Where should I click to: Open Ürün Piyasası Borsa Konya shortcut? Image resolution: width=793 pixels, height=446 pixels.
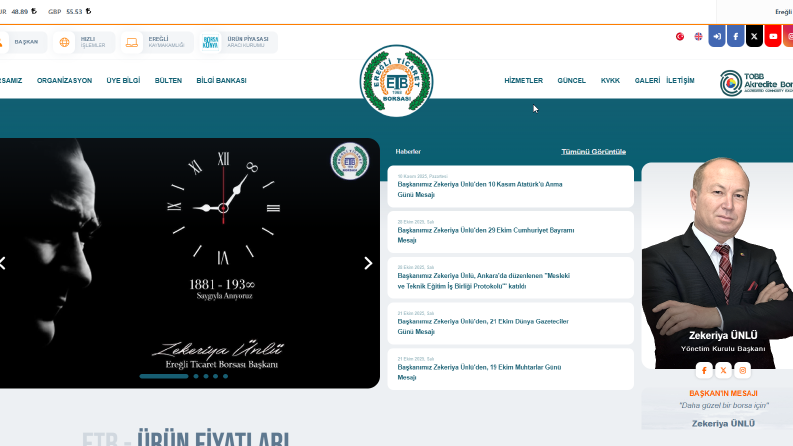(238, 42)
